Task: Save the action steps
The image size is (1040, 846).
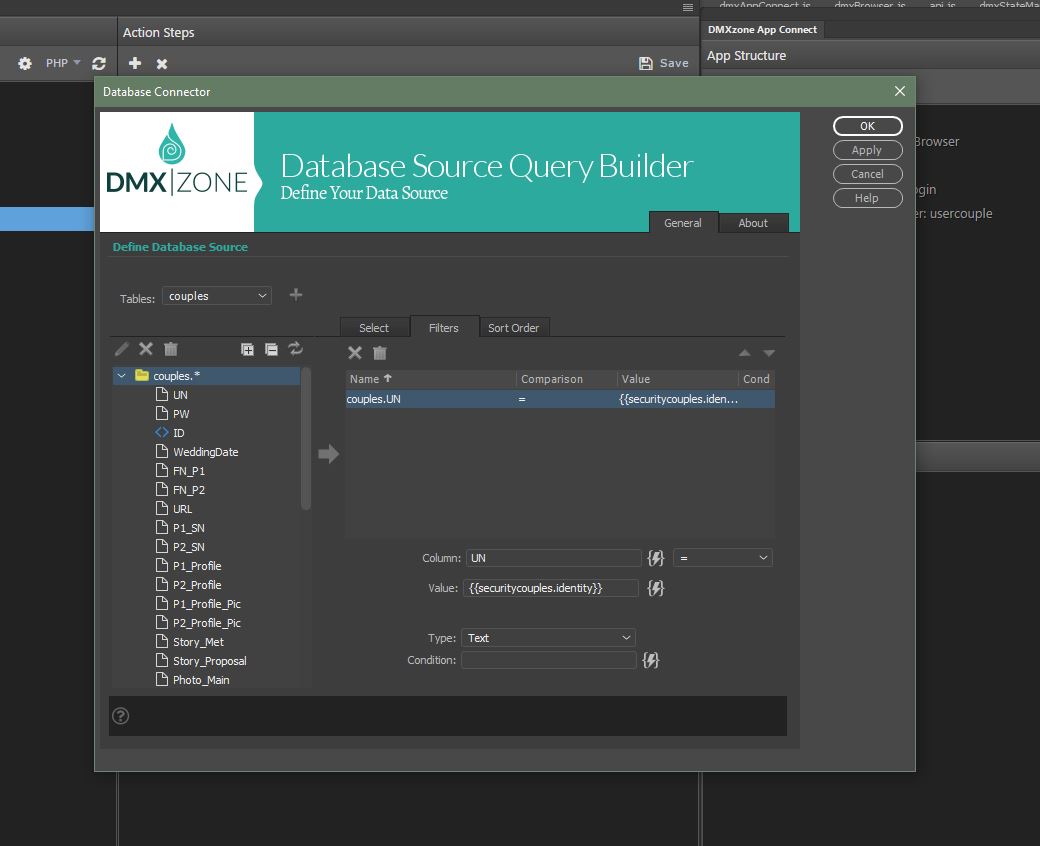Action: [x=663, y=63]
